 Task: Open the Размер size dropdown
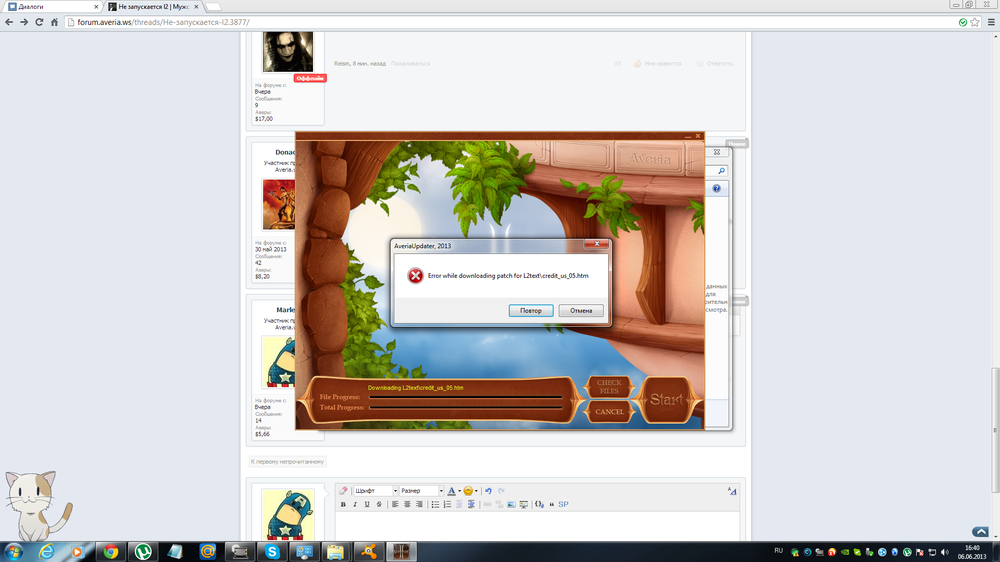(422, 491)
